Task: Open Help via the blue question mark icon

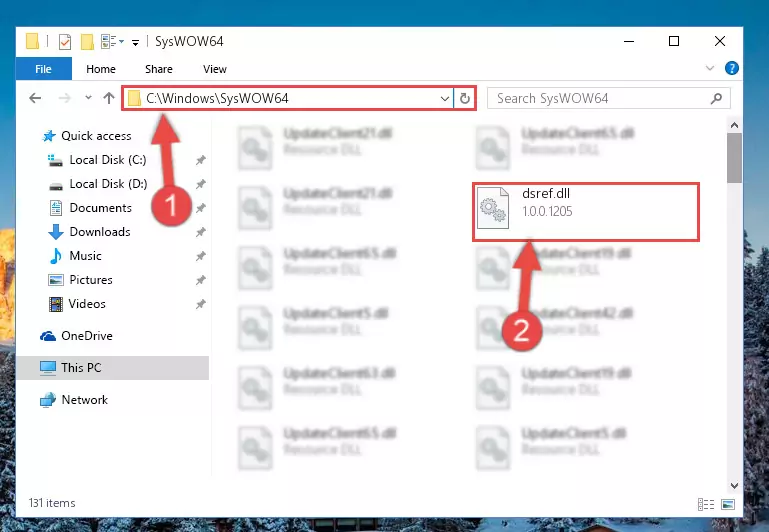Action: pos(731,68)
